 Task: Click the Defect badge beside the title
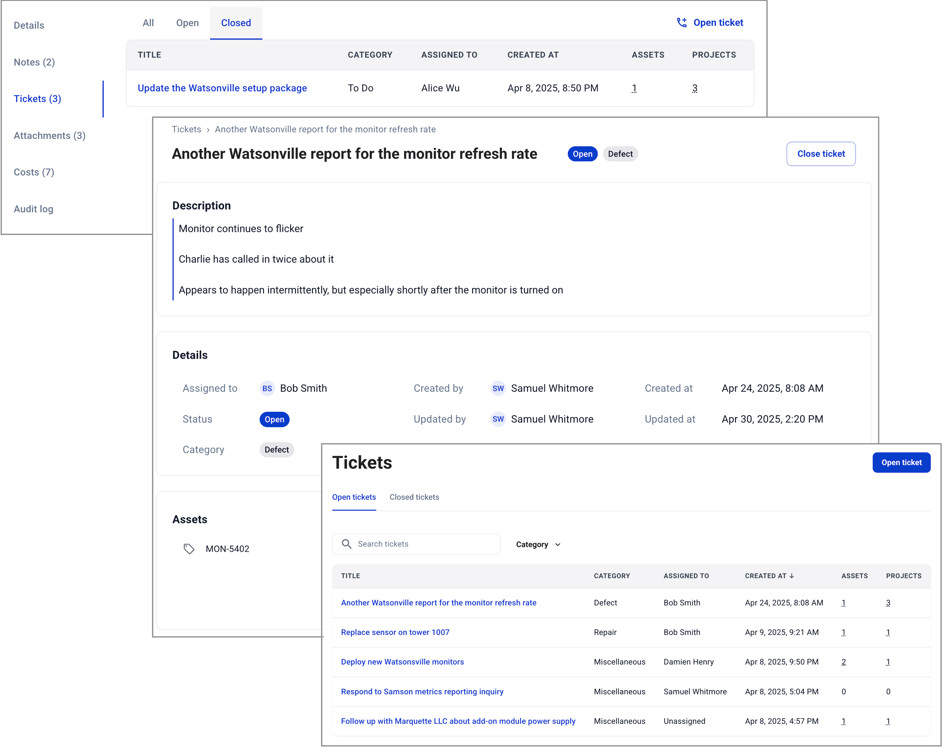click(x=620, y=154)
